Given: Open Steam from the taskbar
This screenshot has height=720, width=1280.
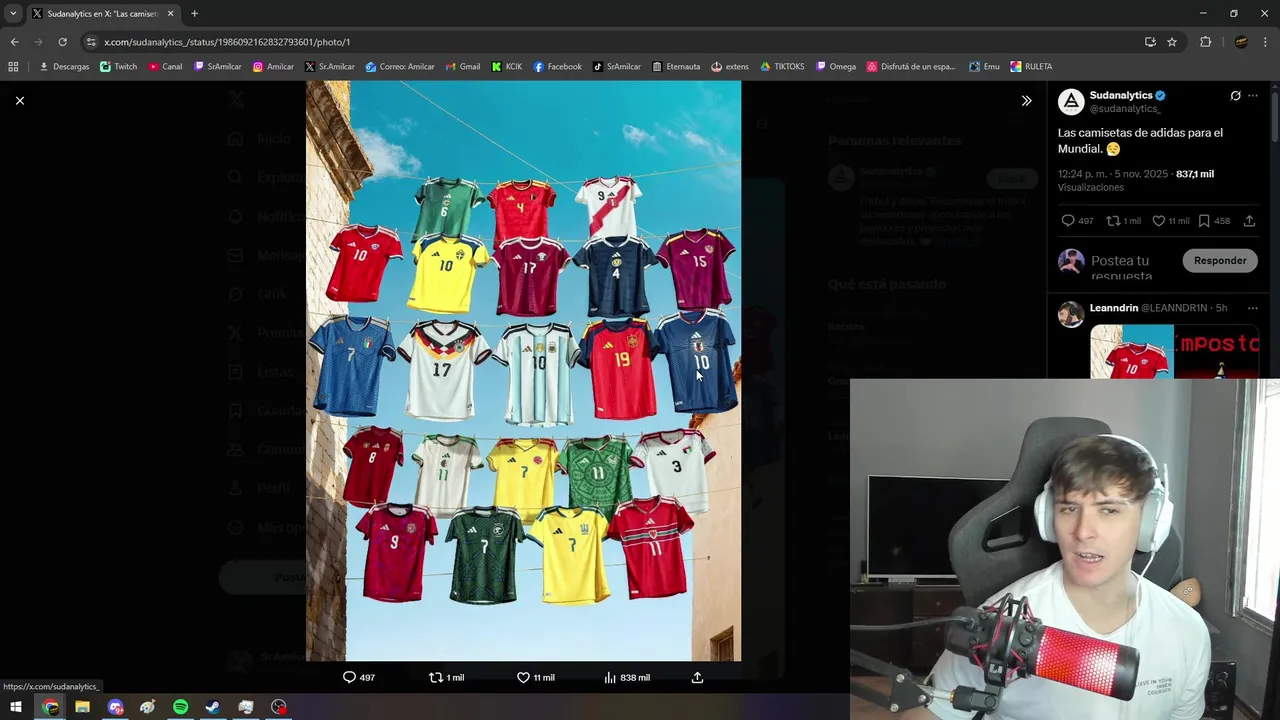Looking at the screenshot, I should point(213,707).
